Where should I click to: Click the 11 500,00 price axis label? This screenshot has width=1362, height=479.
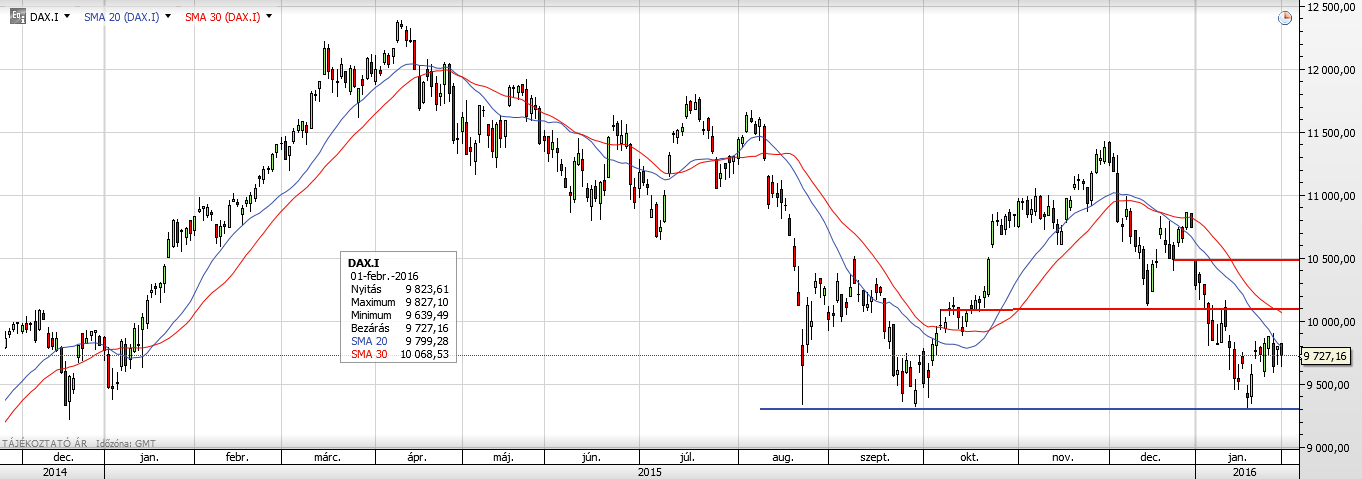(x=1330, y=133)
